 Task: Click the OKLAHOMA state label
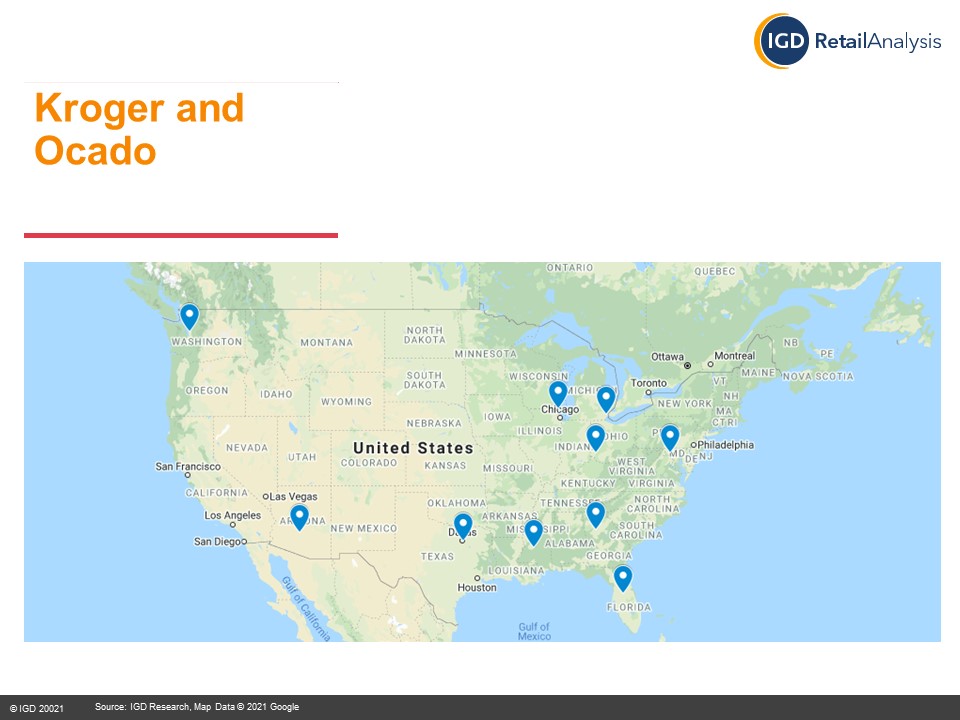point(457,503)
